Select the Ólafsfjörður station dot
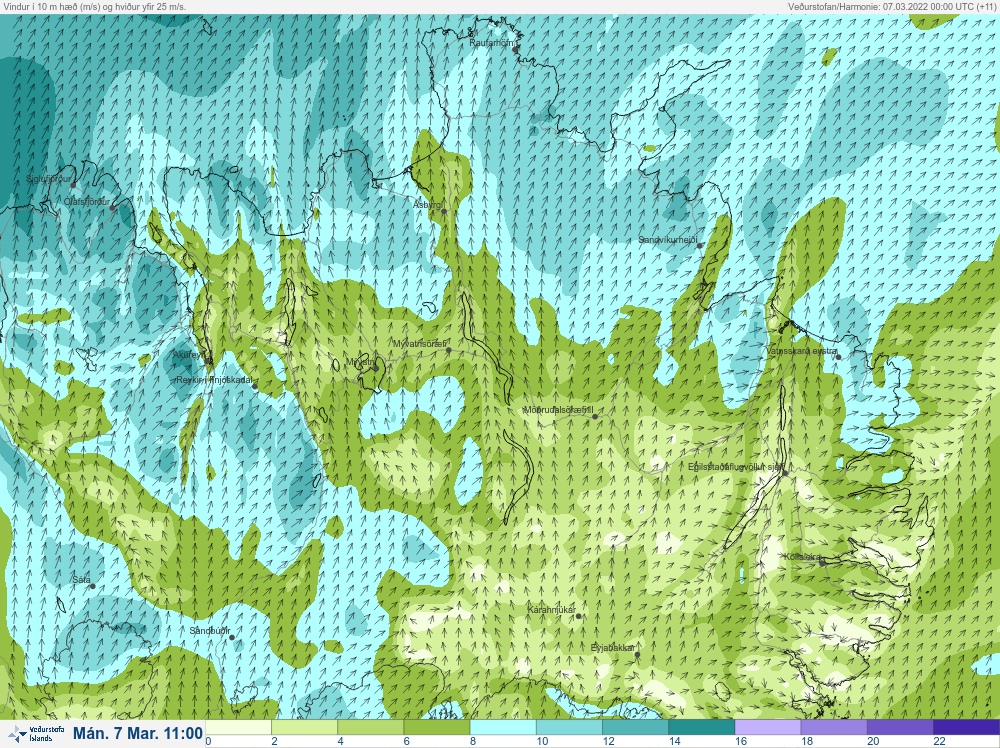This screenshot has width=1000, height=748. 112,207
